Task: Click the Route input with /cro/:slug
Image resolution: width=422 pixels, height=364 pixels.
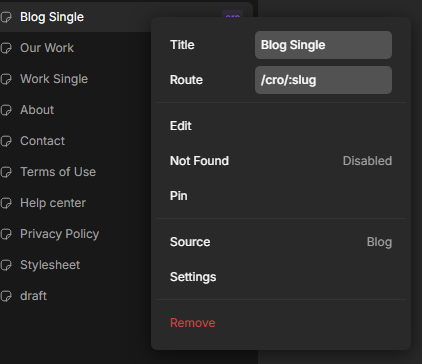Action: 323,80
